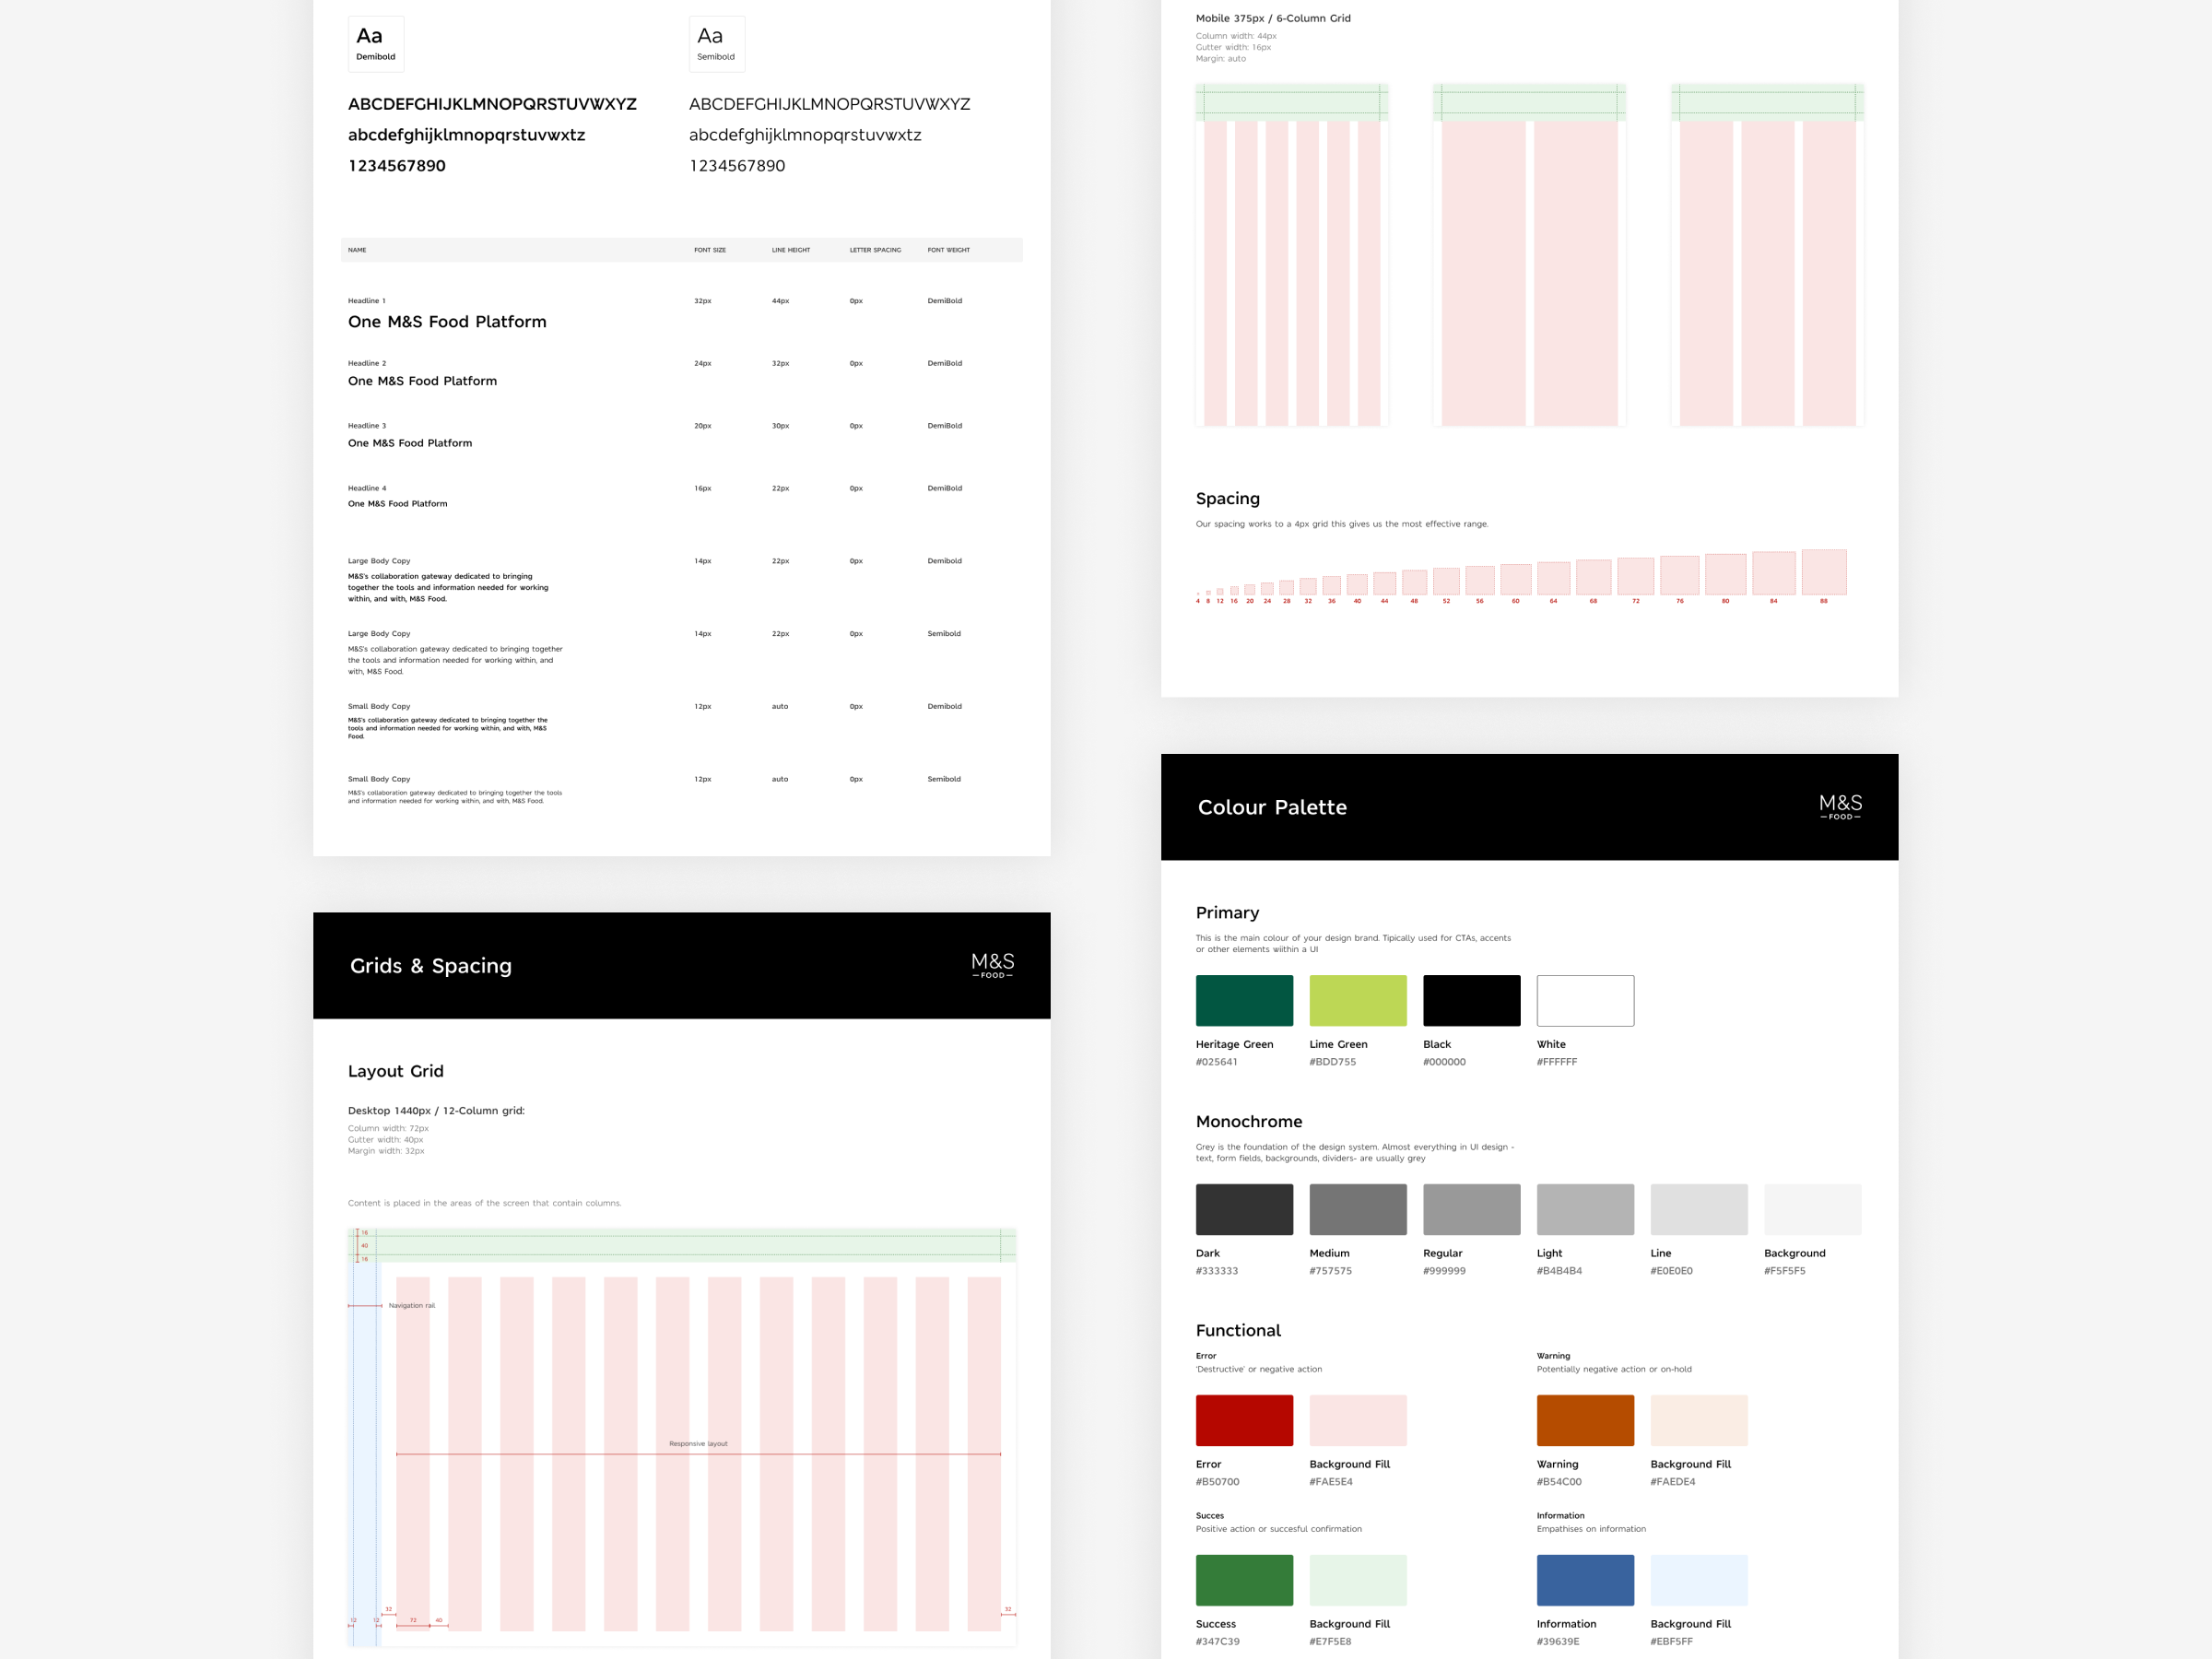Click the Headline 3 label

click(367, 426)
